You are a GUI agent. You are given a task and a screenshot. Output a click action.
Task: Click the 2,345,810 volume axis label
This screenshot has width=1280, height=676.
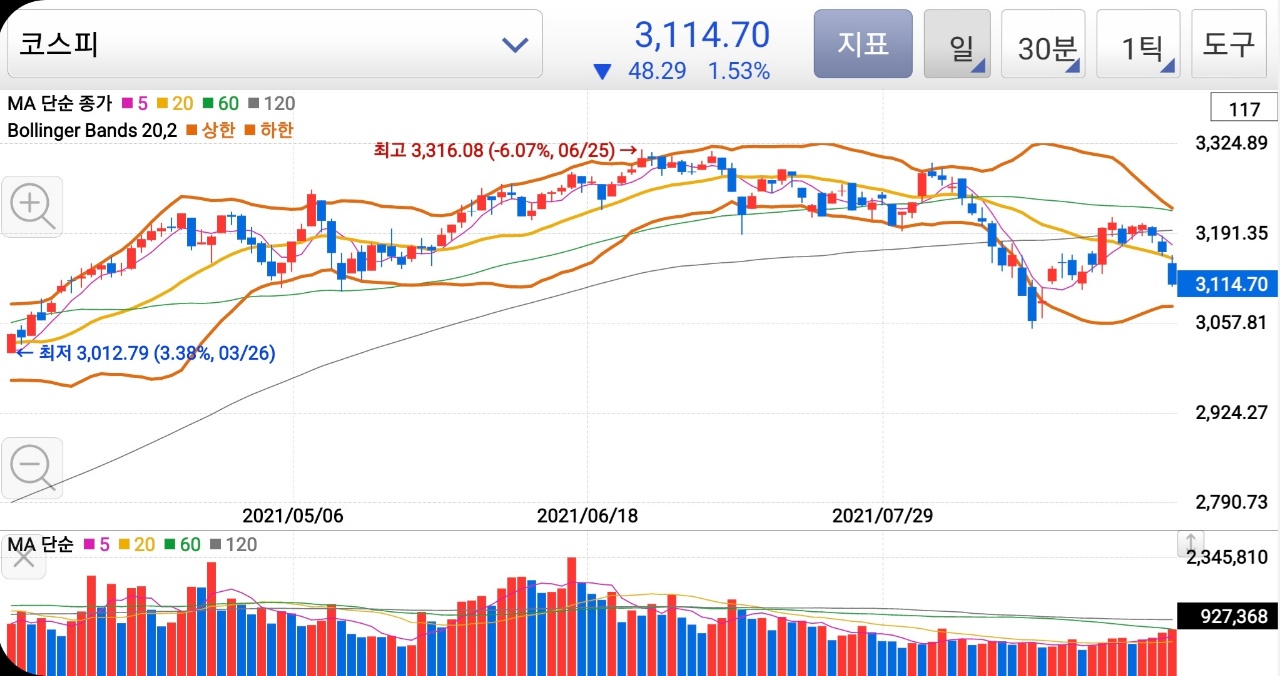click(1227, 557)
